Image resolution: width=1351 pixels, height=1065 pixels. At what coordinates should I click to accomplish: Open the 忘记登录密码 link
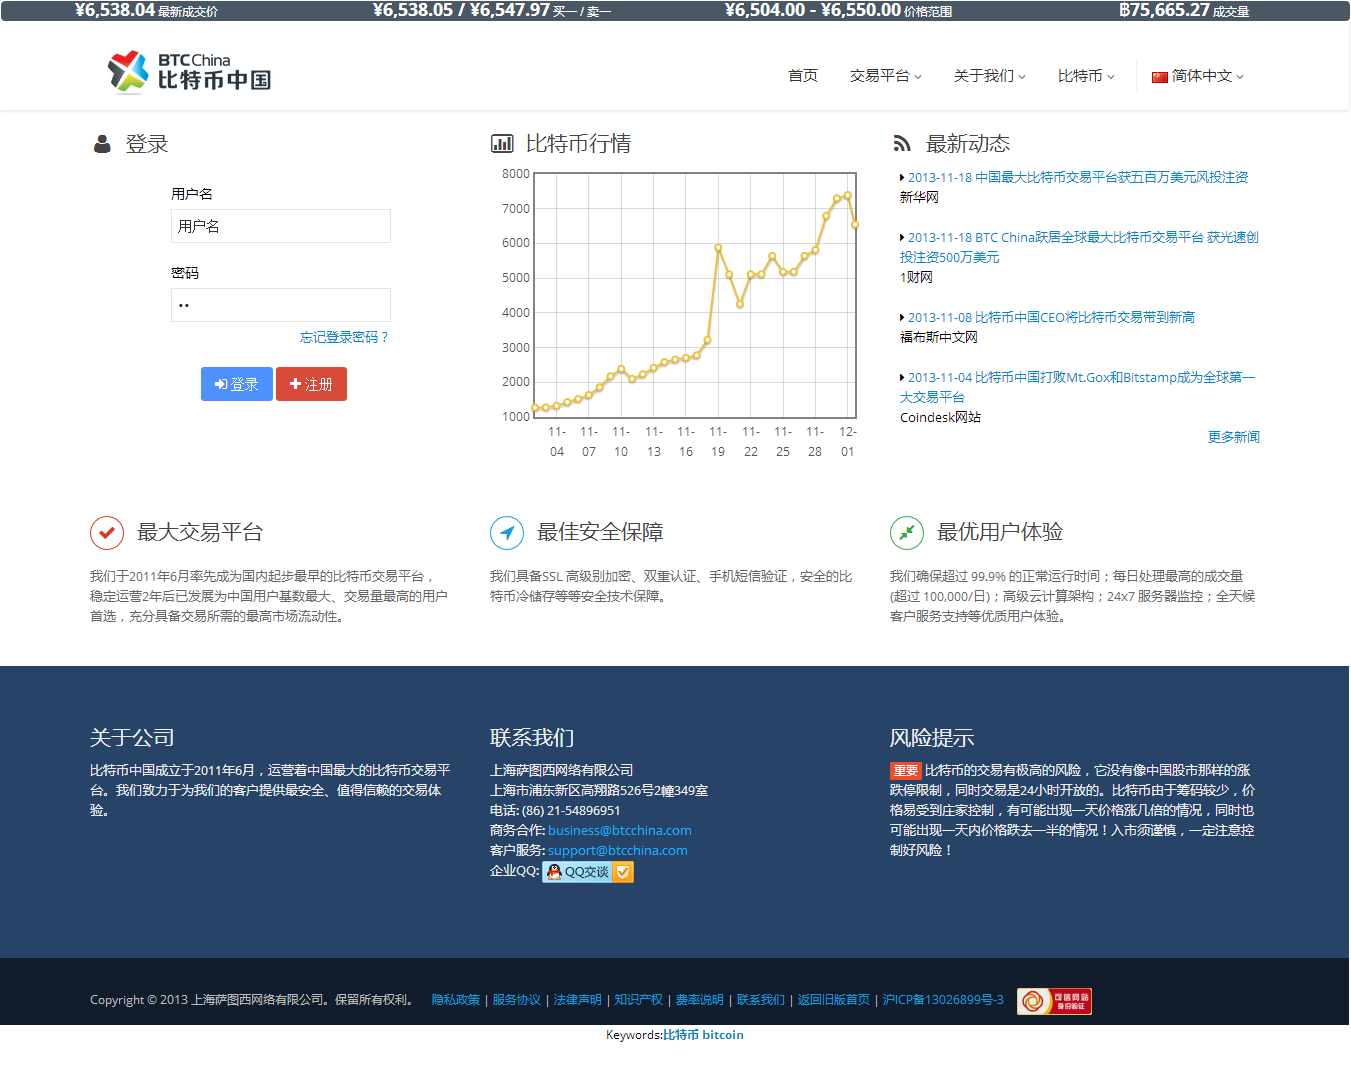(343, 337)
